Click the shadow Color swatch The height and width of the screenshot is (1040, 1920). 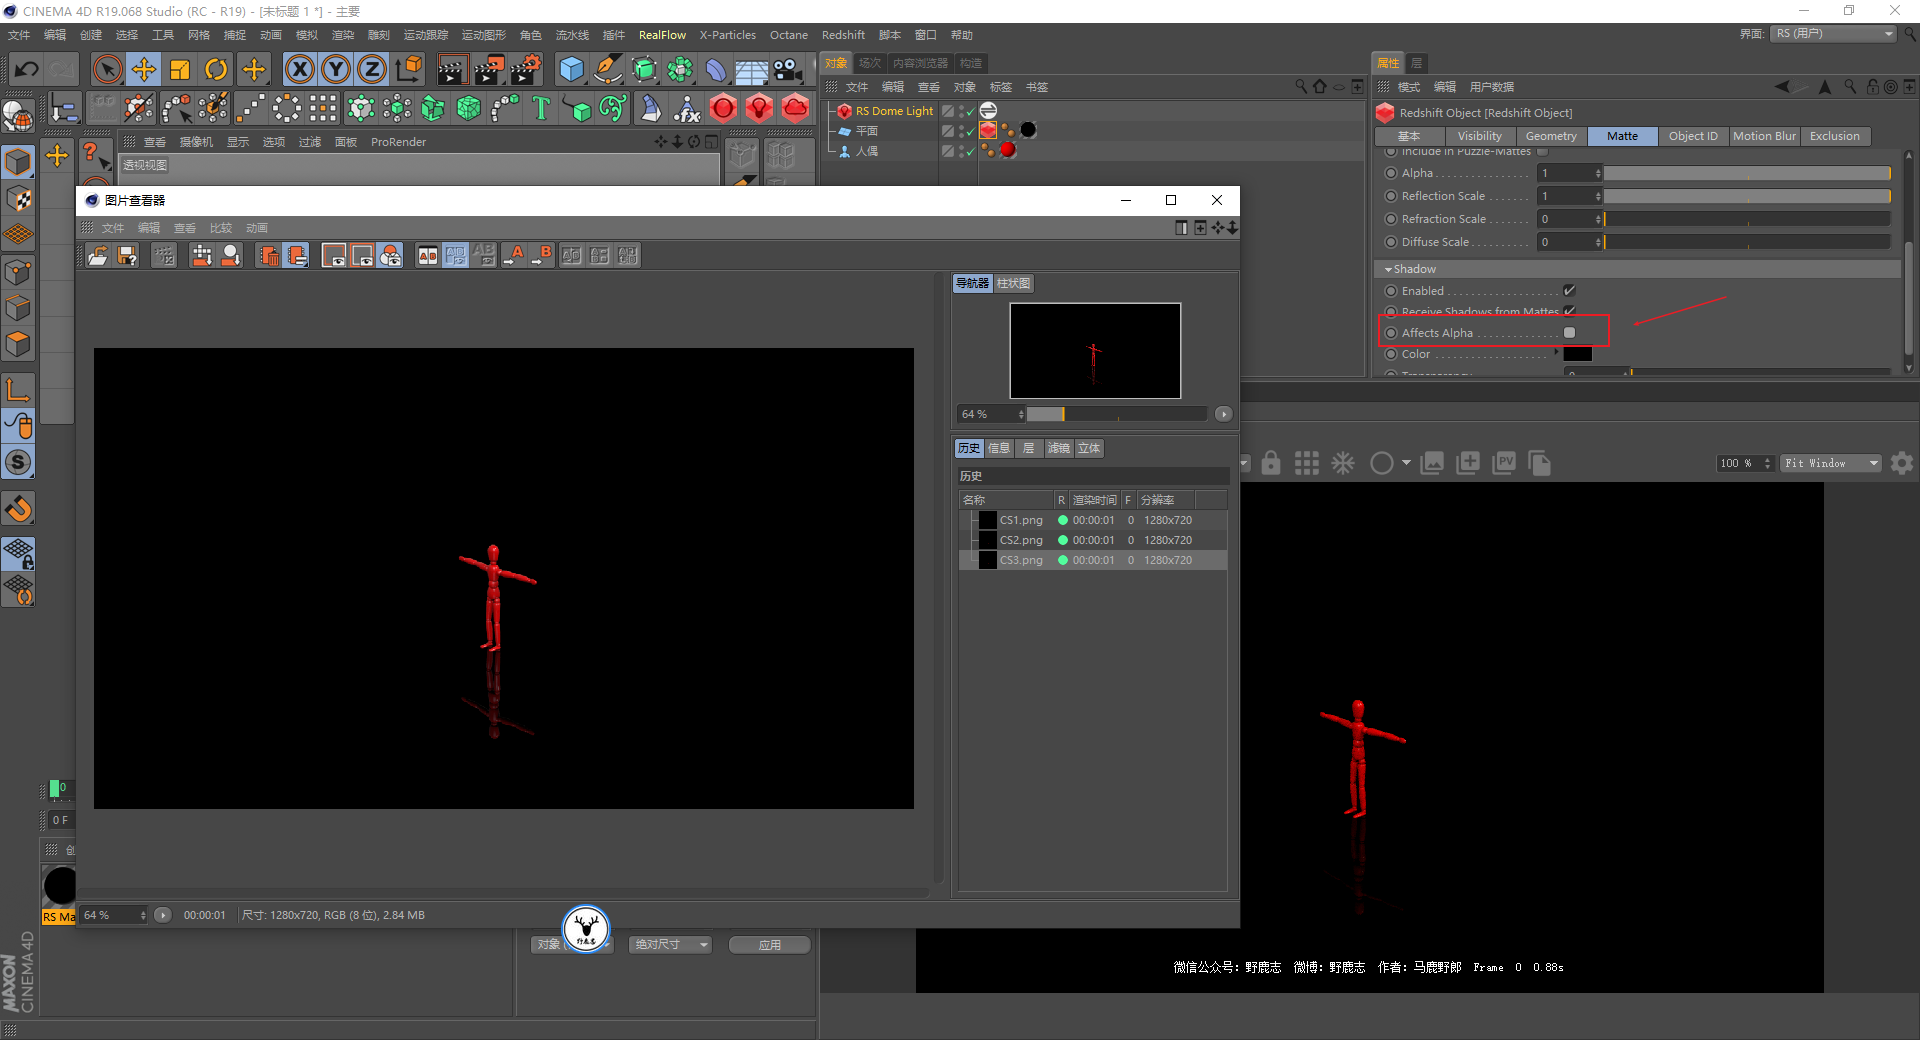(1577, 354)
